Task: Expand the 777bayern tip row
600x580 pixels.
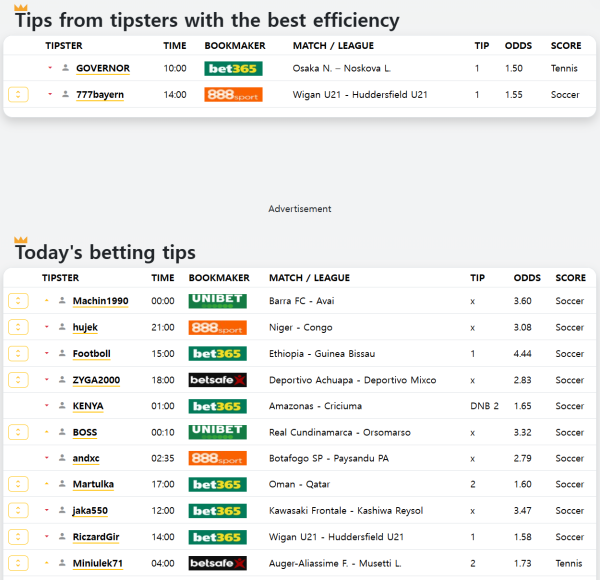Action: click(x=18, y=94)
